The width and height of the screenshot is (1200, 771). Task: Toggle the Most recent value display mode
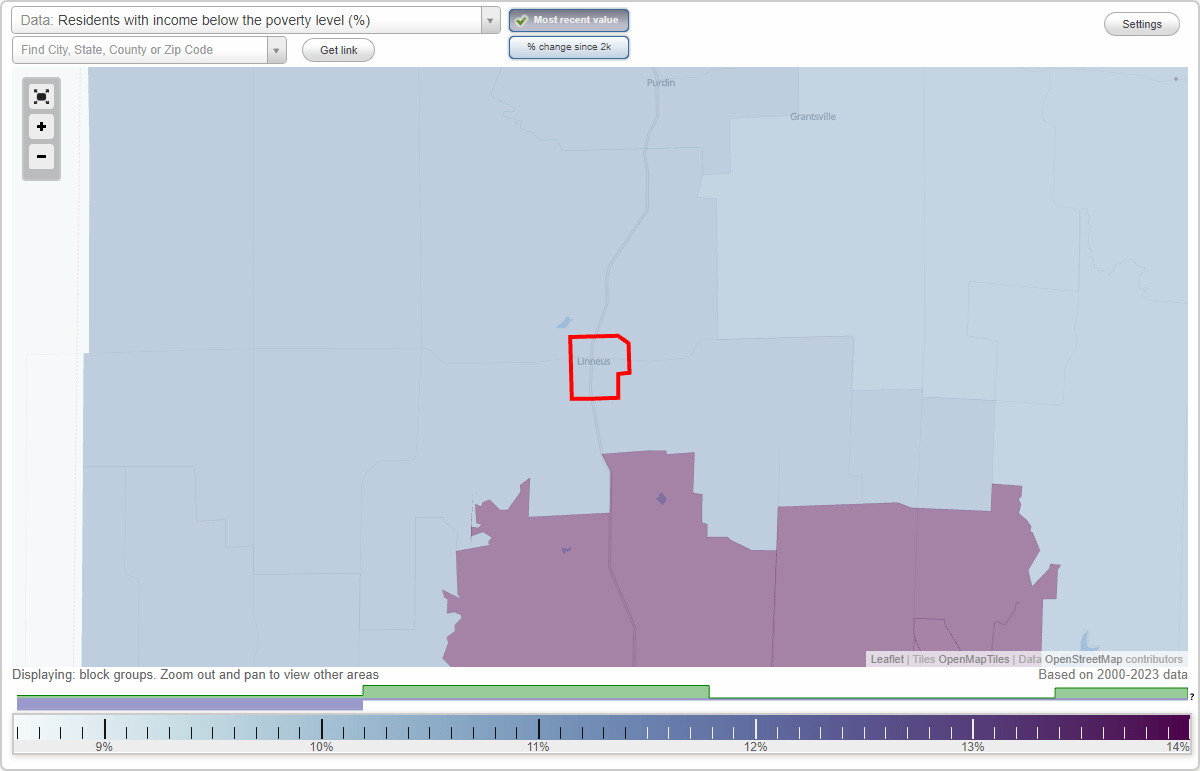(569, 19)
